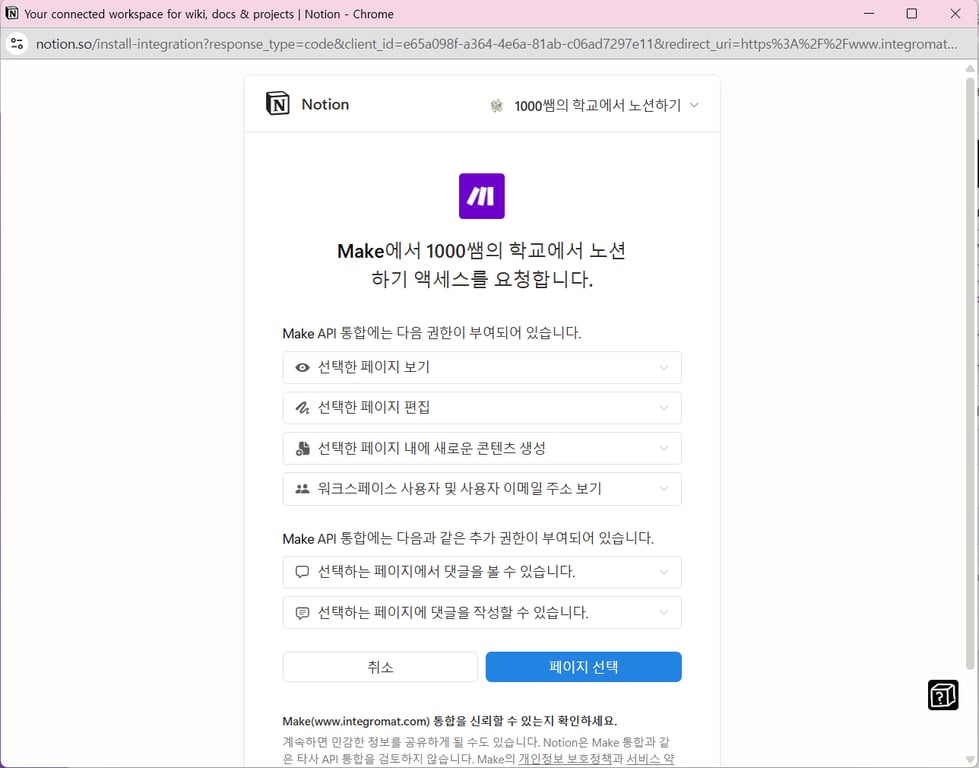Click the purple Make app logo
Screen dimensions: 979x768
(481, 196)
